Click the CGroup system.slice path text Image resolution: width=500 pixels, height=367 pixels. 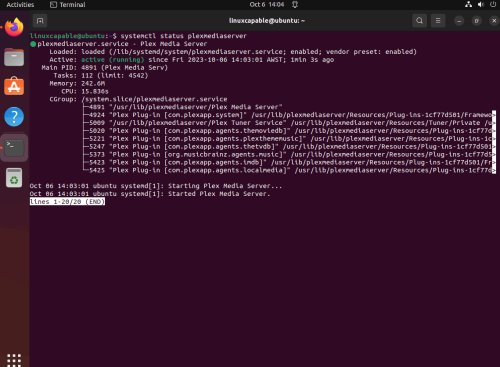coord(154,99)
